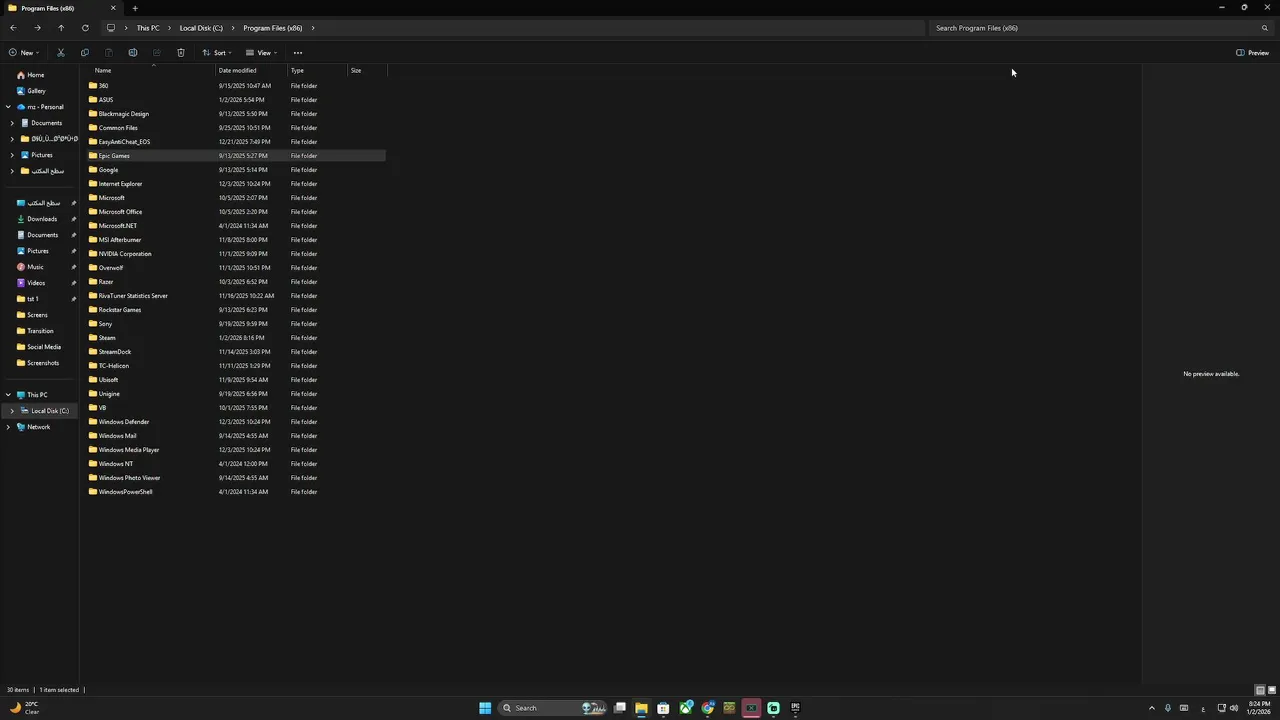Delete selection with the trash icon
Screen dimensions: 1280x720
pos(181,53)
